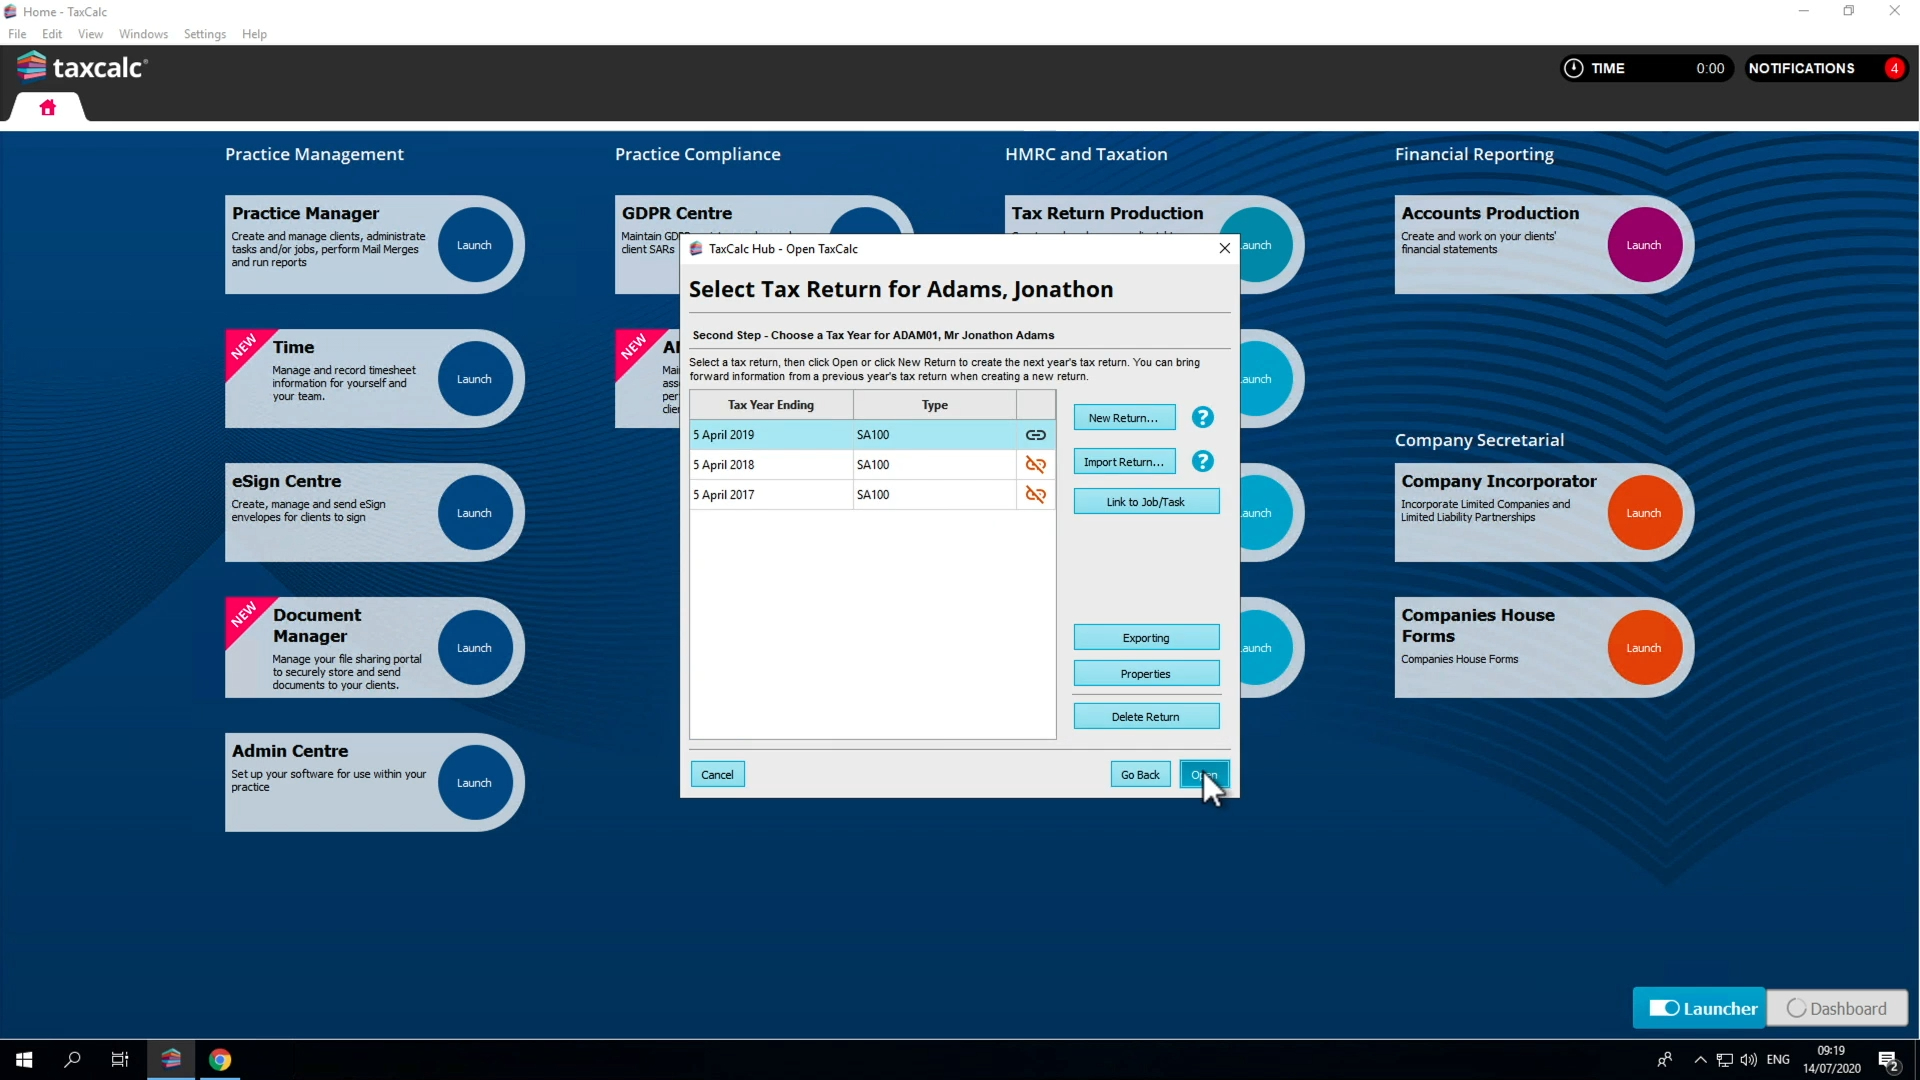Screen dimensions: 1920x1080
Task: Launch Document Manager
Action: click(474, 648)
